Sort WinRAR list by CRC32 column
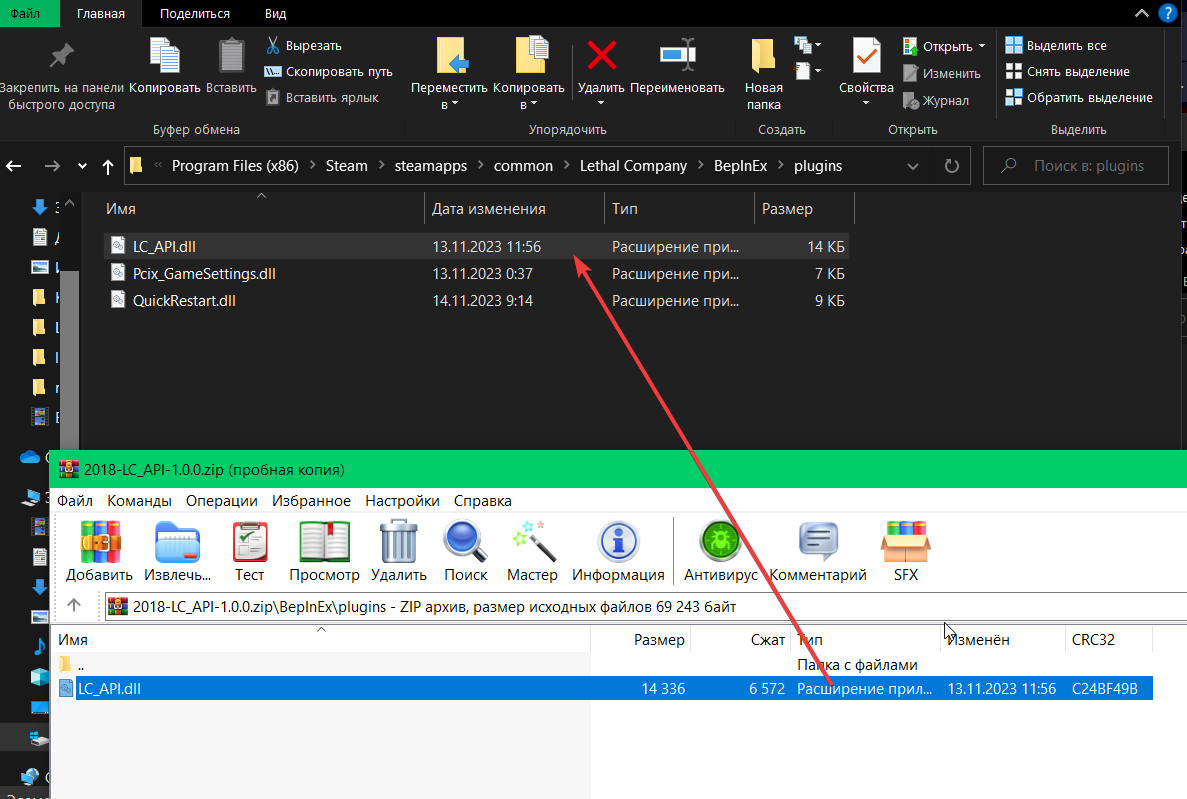 coord(1108,640)
